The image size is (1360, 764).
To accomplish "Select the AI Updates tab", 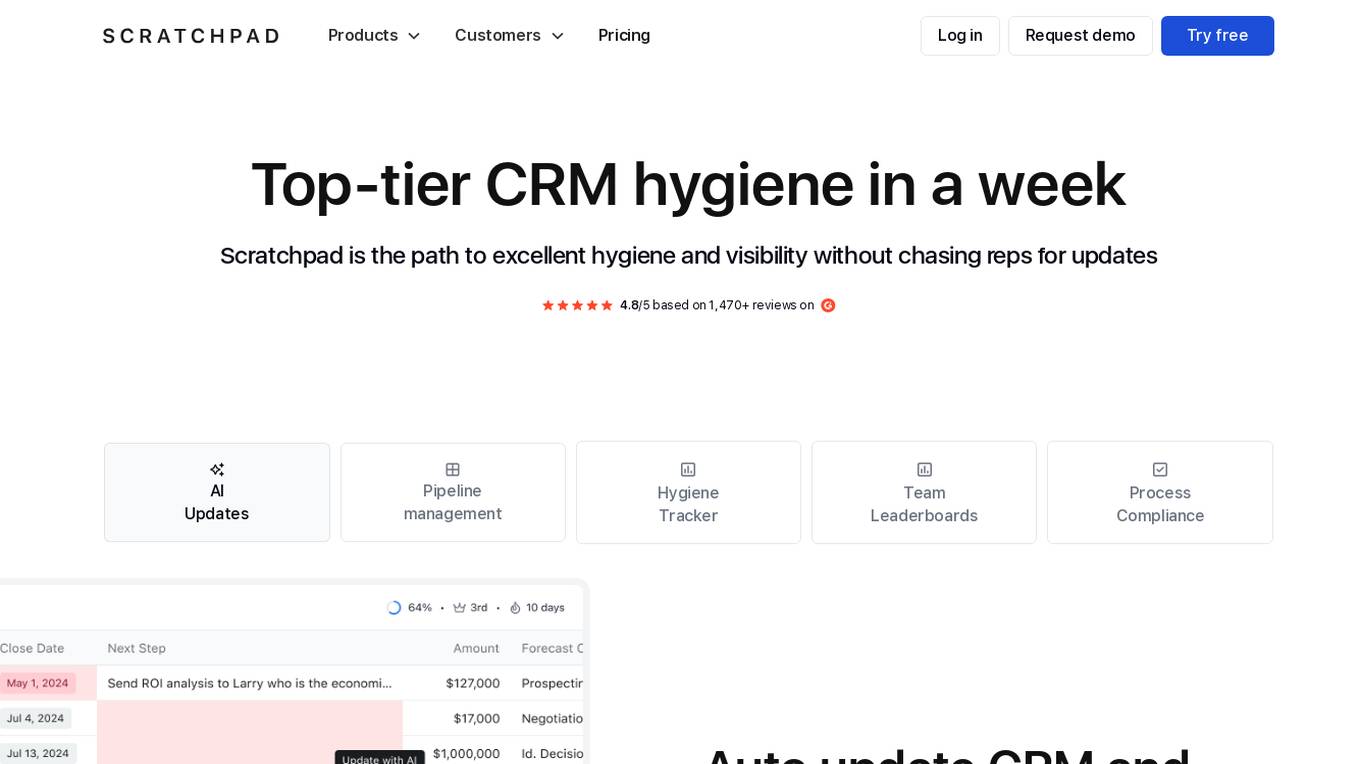I will click(217, 492).
